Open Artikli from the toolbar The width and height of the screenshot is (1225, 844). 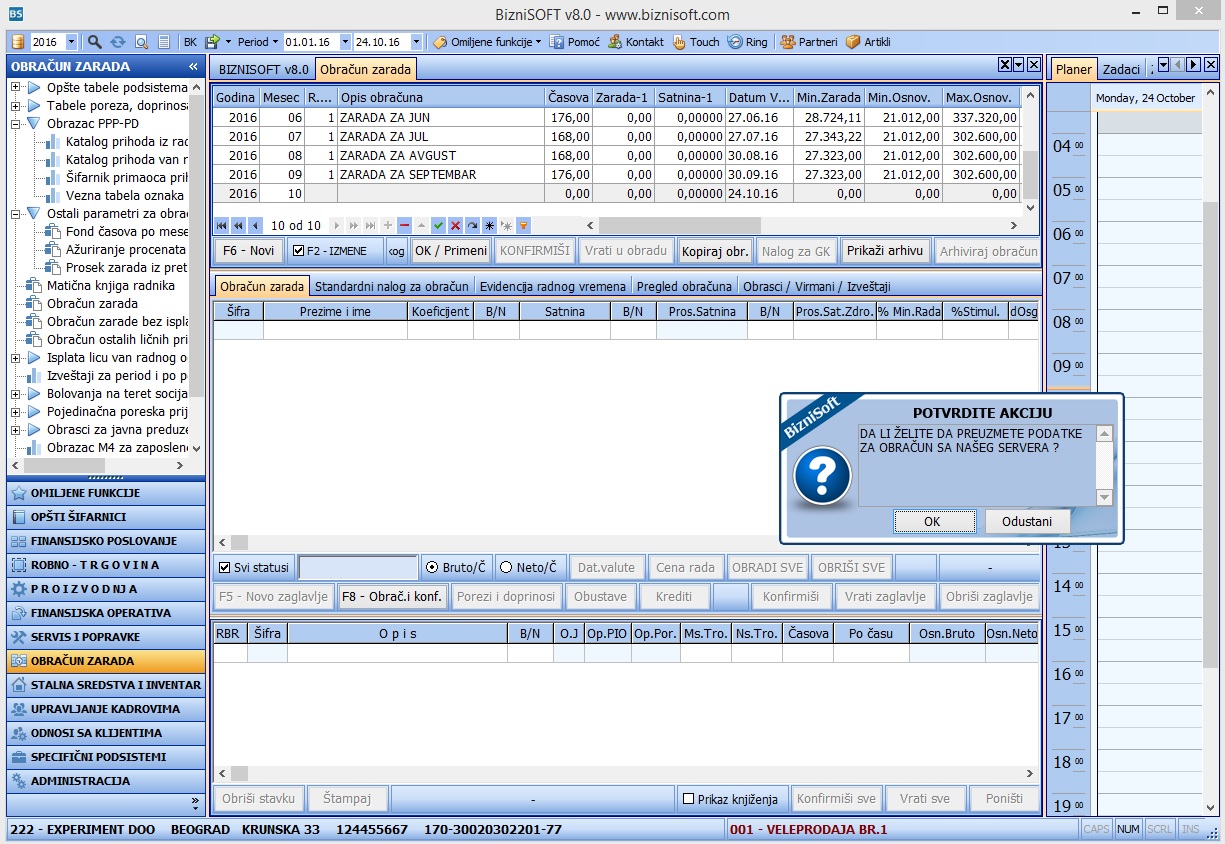point(868,42)
